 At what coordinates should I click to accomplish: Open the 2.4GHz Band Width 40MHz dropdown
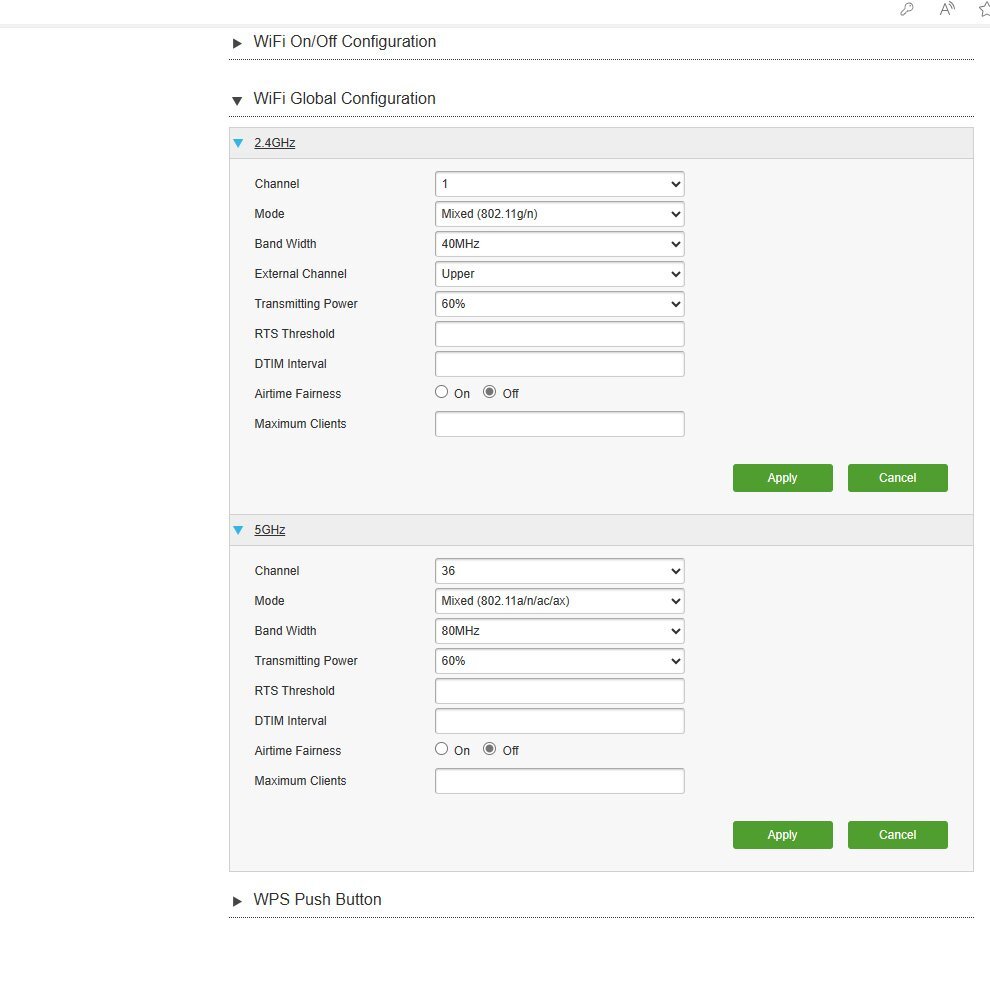point(559,244)
